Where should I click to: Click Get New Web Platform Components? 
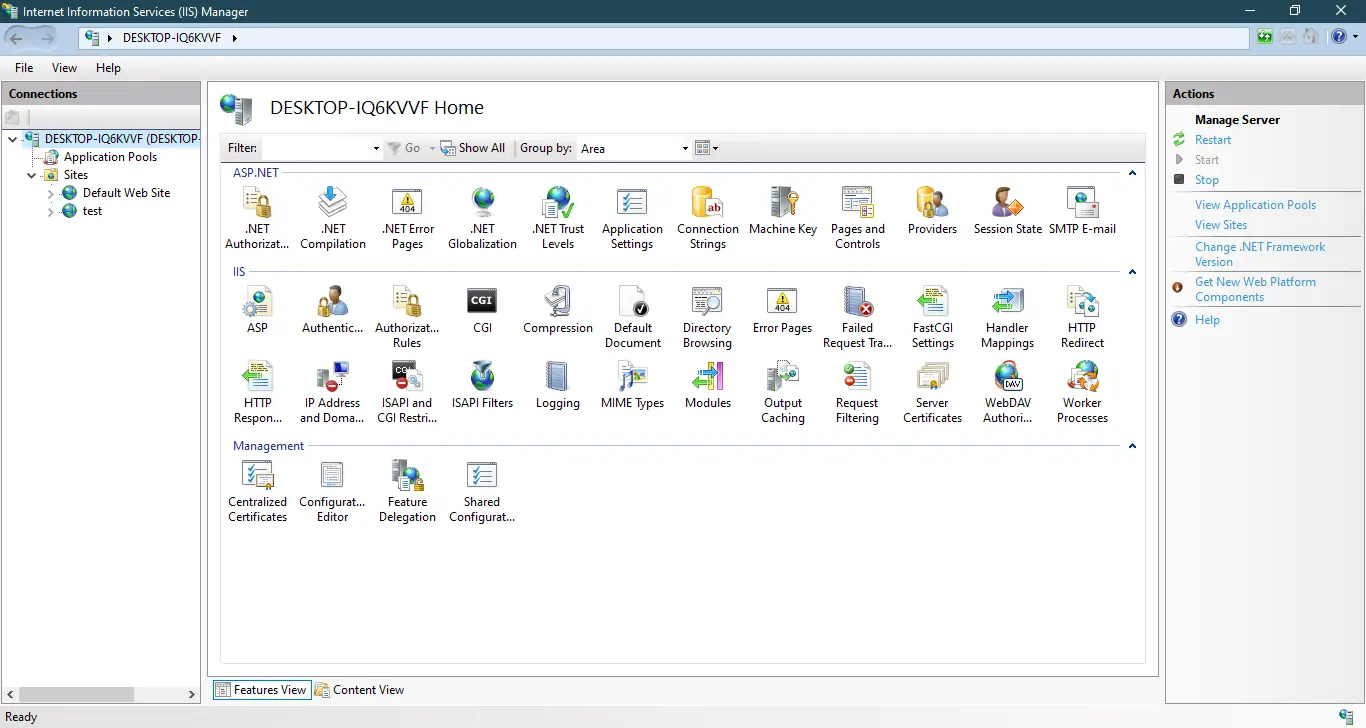coord(1255,290)
